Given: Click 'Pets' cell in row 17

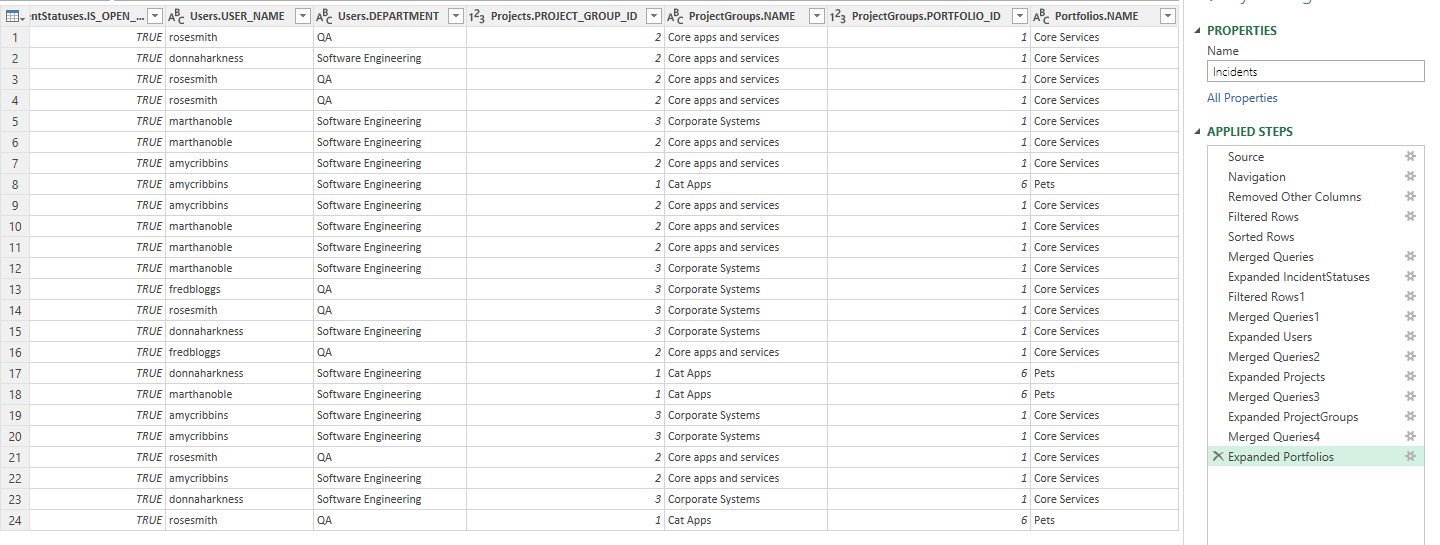Looking at the screenshot, I should [1104, 373].
